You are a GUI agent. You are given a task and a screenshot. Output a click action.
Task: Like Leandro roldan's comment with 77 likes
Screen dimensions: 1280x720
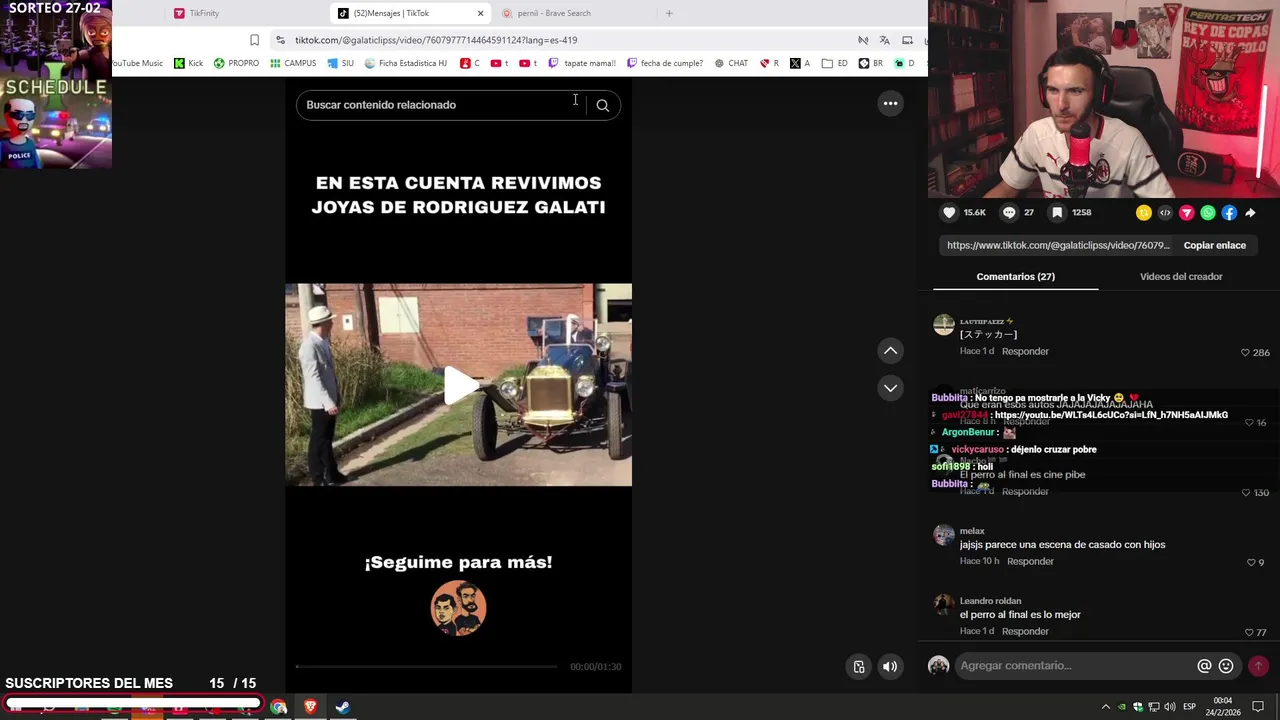1249,633
